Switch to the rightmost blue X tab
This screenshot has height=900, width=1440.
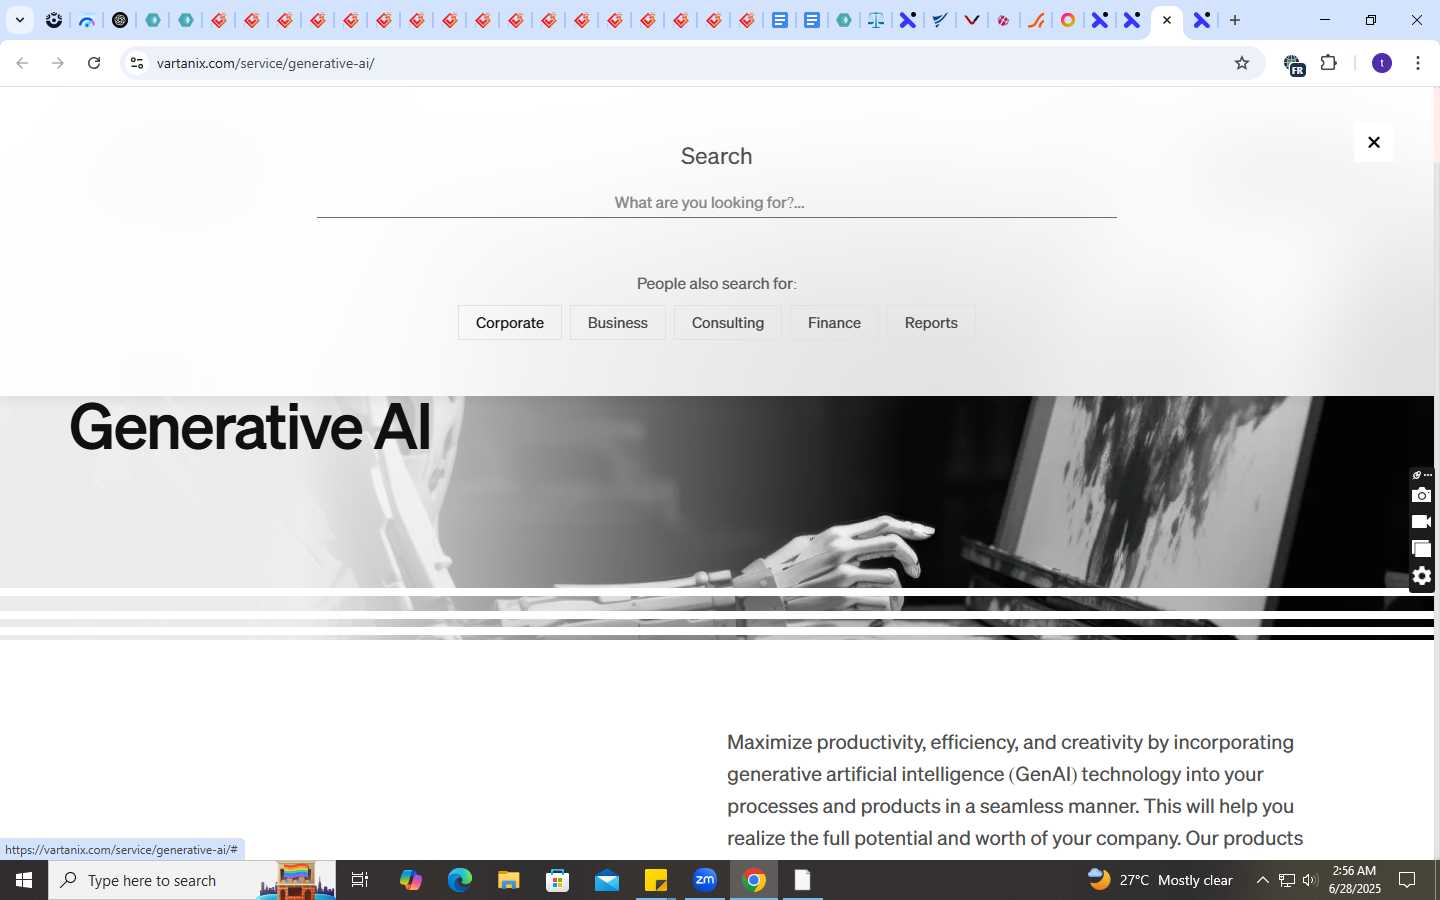pyautogui.click(x=1202, y=20)
